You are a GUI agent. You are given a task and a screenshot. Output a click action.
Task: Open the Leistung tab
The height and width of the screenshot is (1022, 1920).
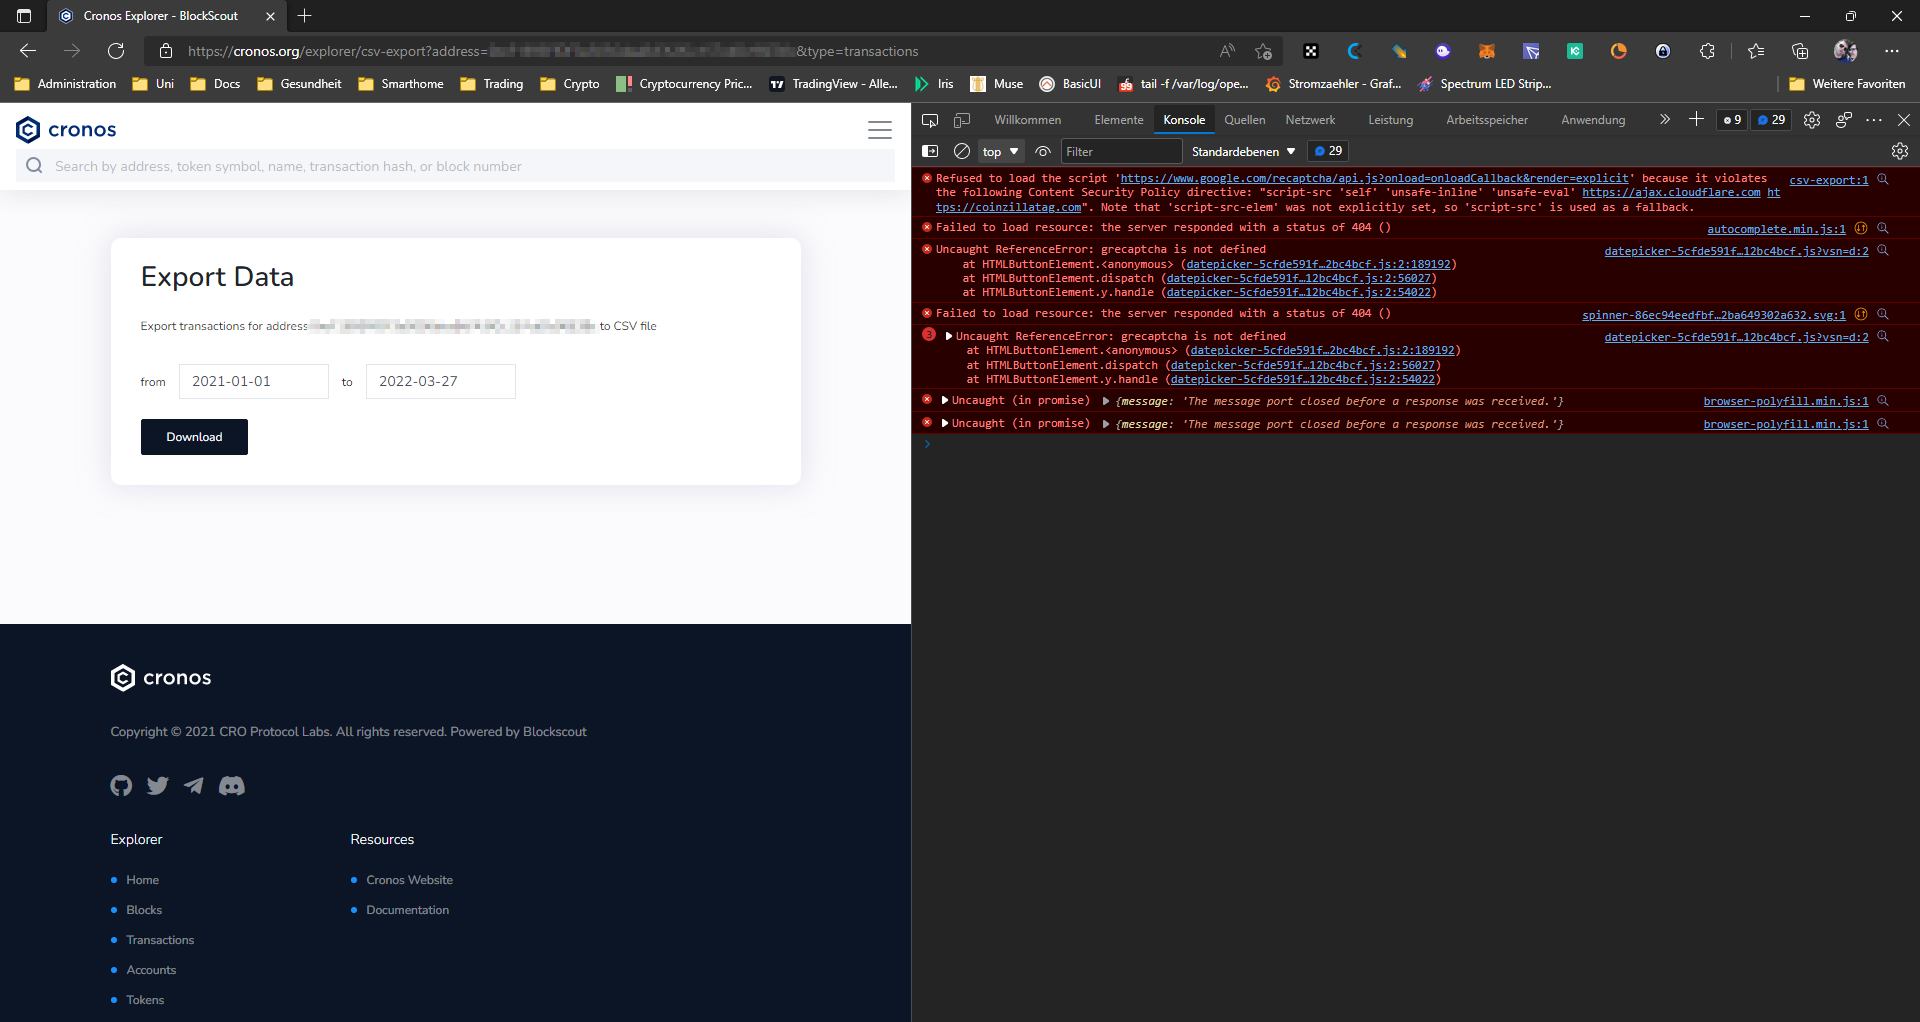tap(1390, 120)
